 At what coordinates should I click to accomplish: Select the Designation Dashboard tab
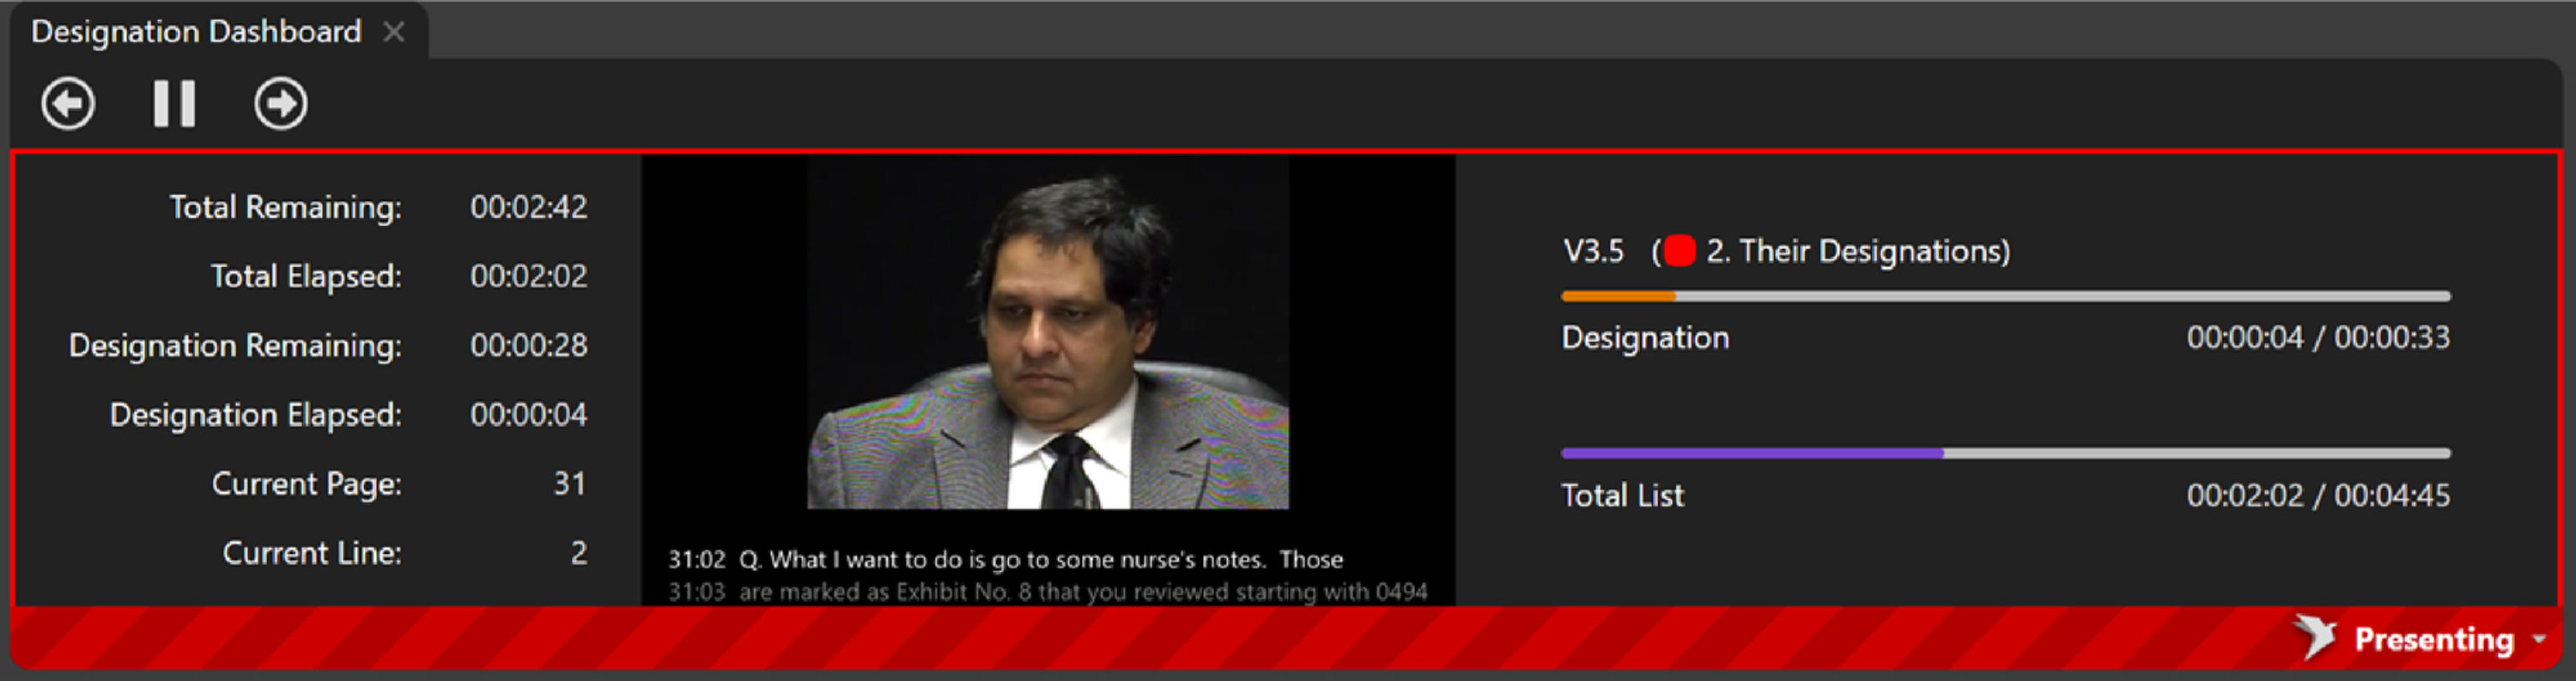pos(196,32)
